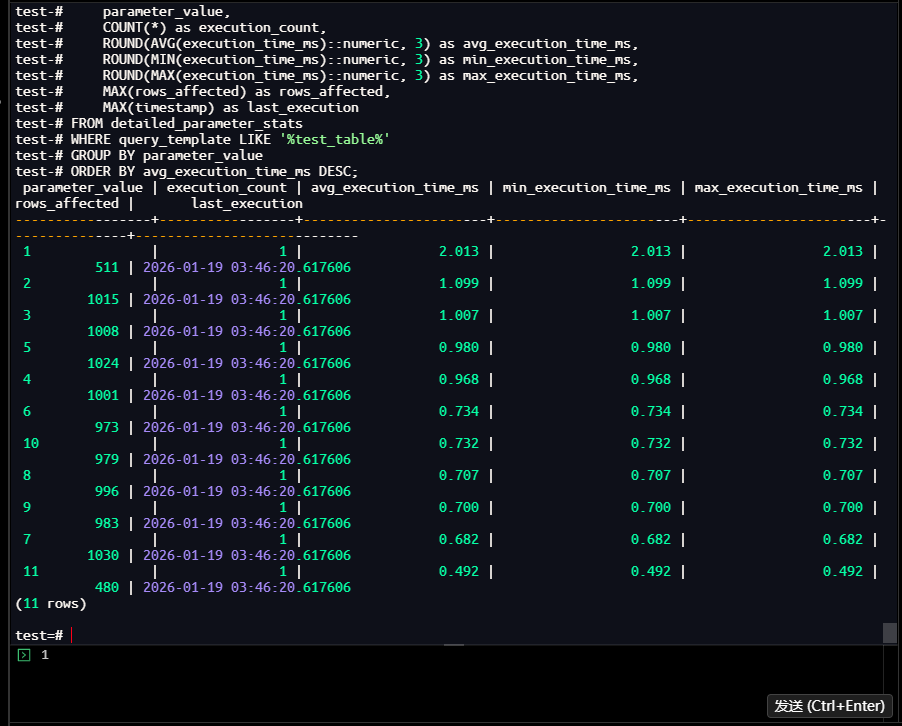The height and width of the screenshot is (726, 902).
Task: Click min value 0.732 for parameter 10
Action: point(651,444)
